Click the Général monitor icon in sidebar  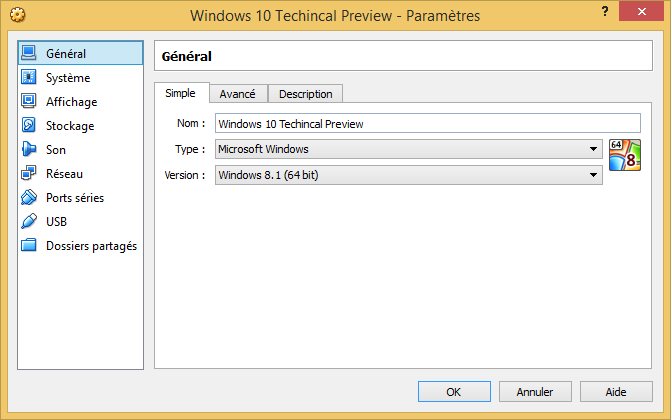(29, 53)
